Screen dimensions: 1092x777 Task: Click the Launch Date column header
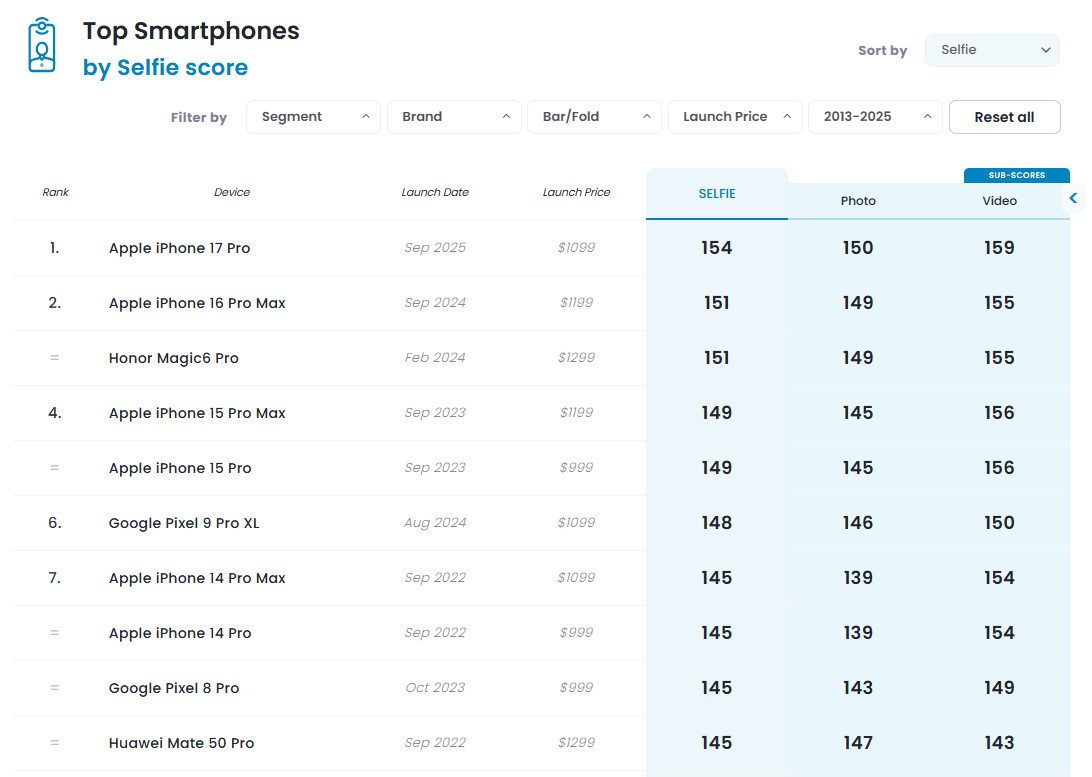coord(435,192)
